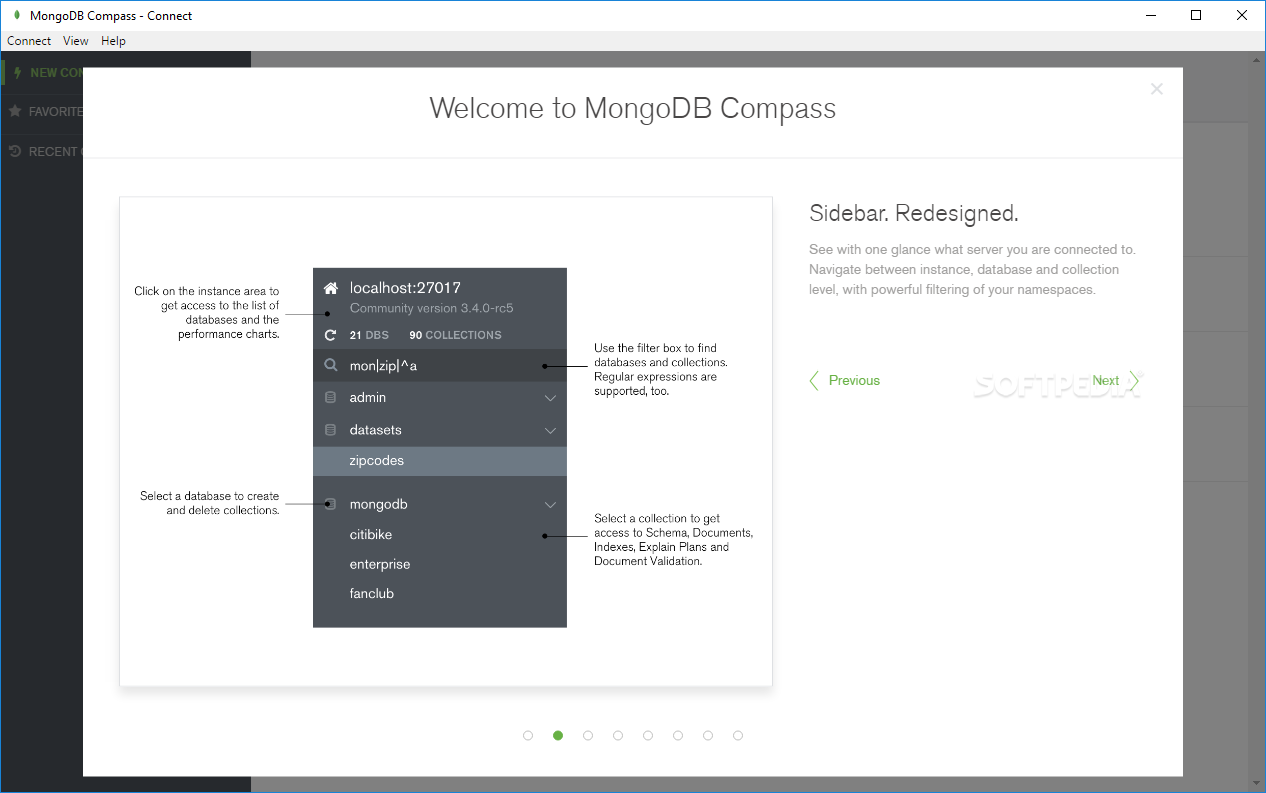Click the Recents history icon
This screenshot has height=793, width=1266.
pyautogui.click(x=15, y=151)
